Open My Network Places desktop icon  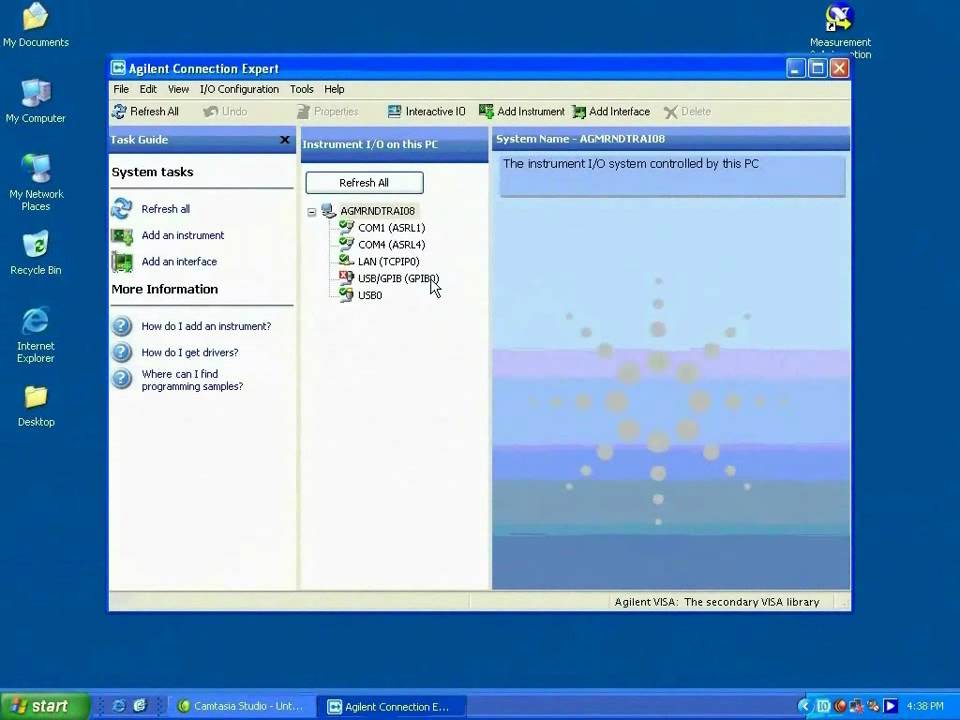36,168
